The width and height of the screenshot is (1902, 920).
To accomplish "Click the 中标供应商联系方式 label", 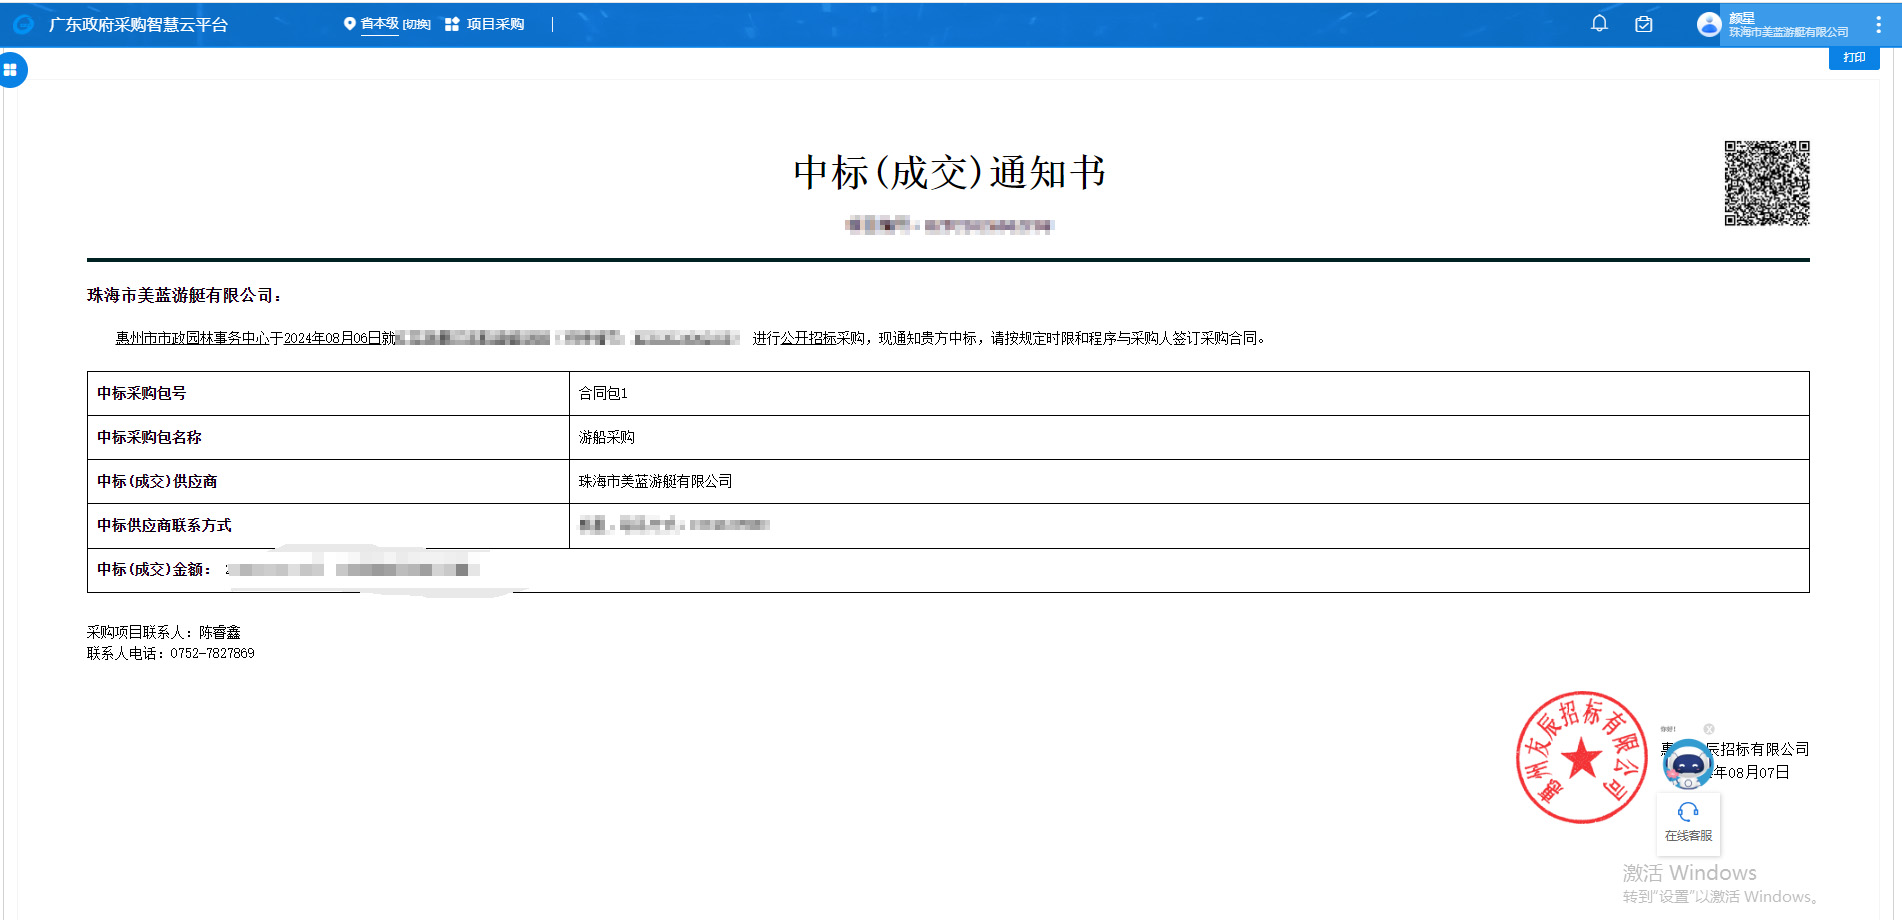I will [x=164, y=525].
